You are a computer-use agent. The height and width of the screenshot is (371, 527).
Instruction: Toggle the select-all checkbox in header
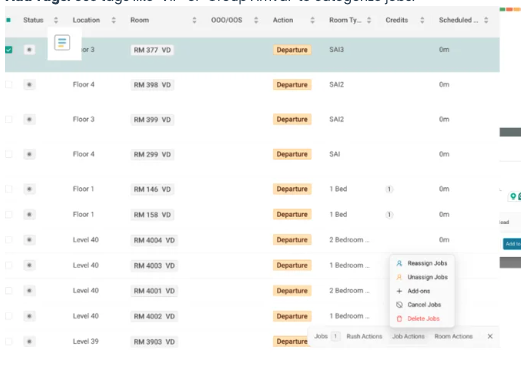click(8, 20)
